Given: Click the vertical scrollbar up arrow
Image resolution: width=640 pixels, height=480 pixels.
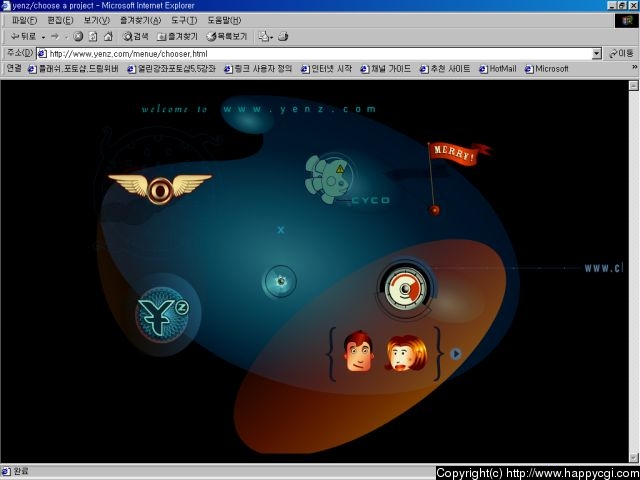Looking at the screenshot, I should pos(633,85).
